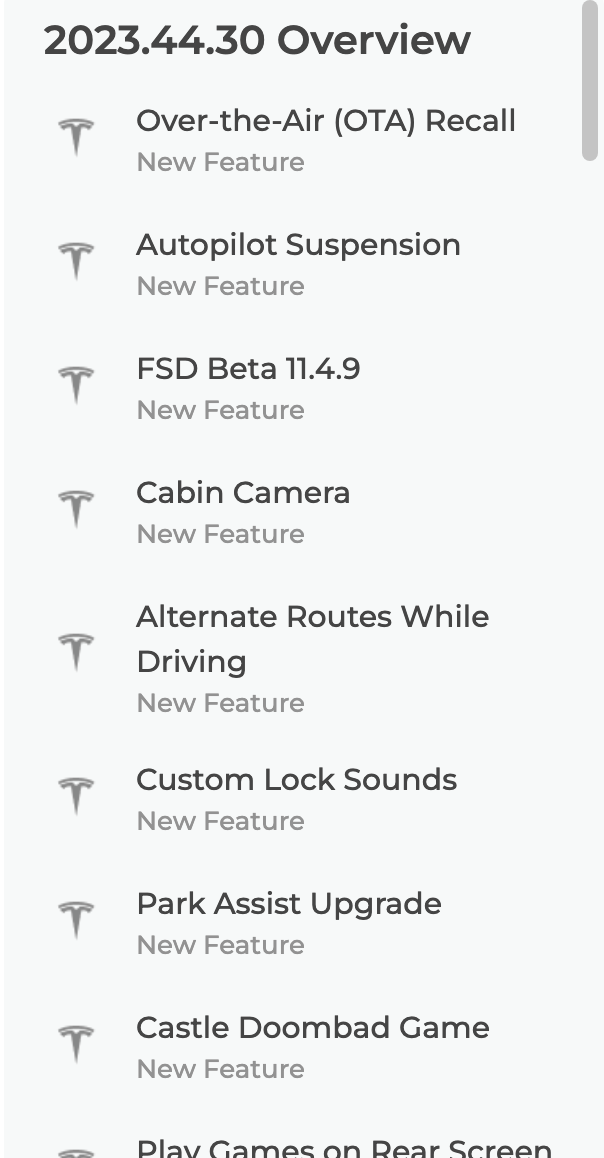Click the Tesla logo beside Park Assist Upgrade
The image size is (604, 1158).
coord(76,921)
